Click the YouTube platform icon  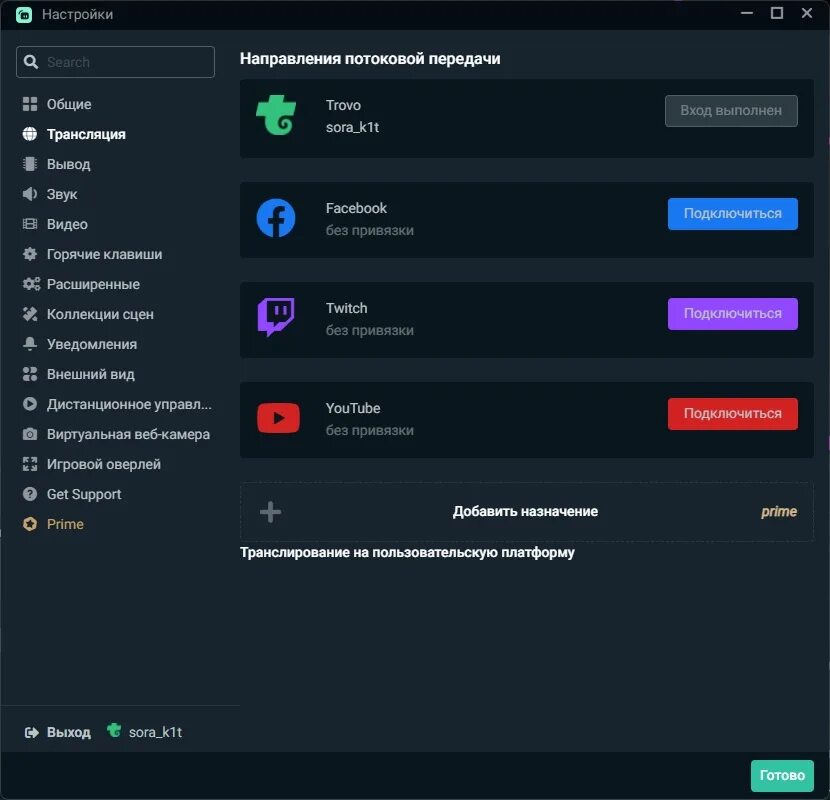pyautogui.click(x=277, y=417)
